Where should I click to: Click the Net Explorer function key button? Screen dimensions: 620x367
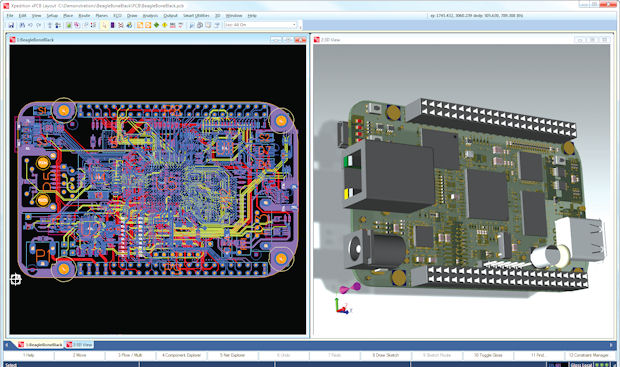pyautogui.click(x=232, y=355)
